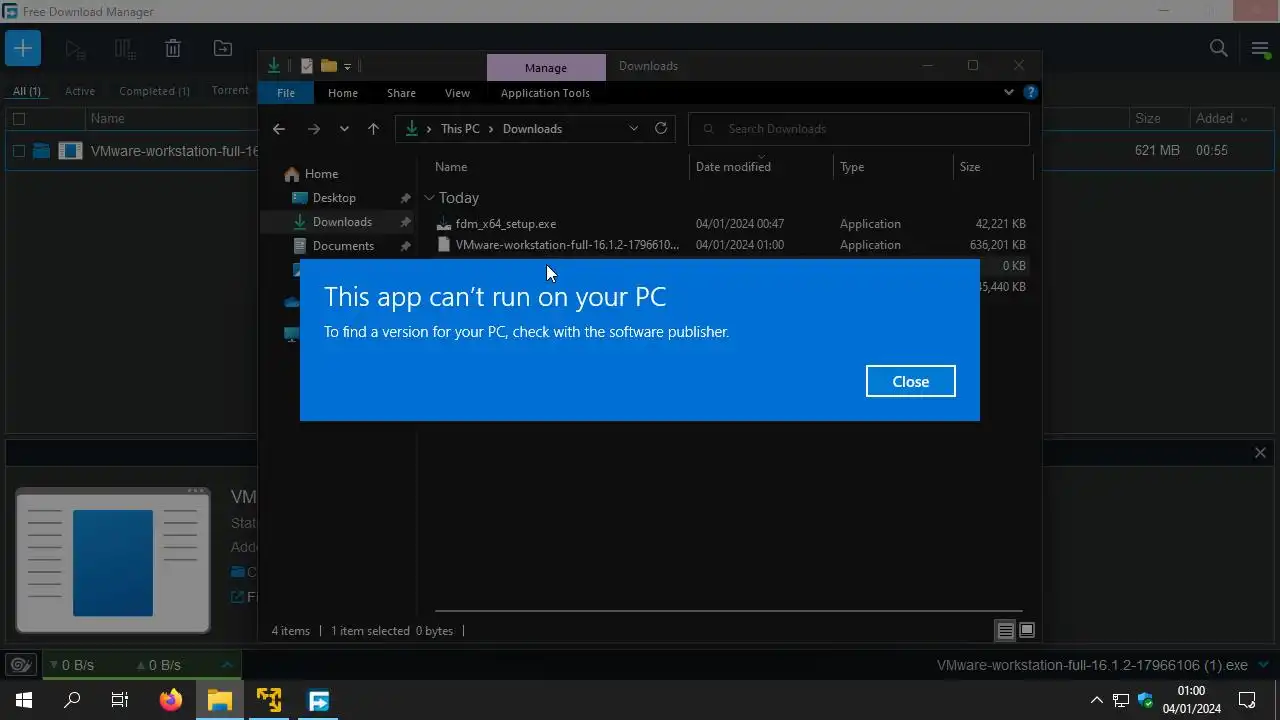Image resolution: width=1280 pixels, height=720 pixels.
Task: Click the file type icon in VMware download row
Action: (70, 151)
